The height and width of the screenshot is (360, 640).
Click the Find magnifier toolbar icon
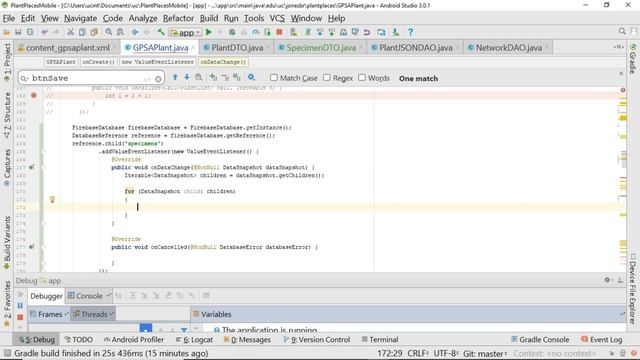(109, 32)
